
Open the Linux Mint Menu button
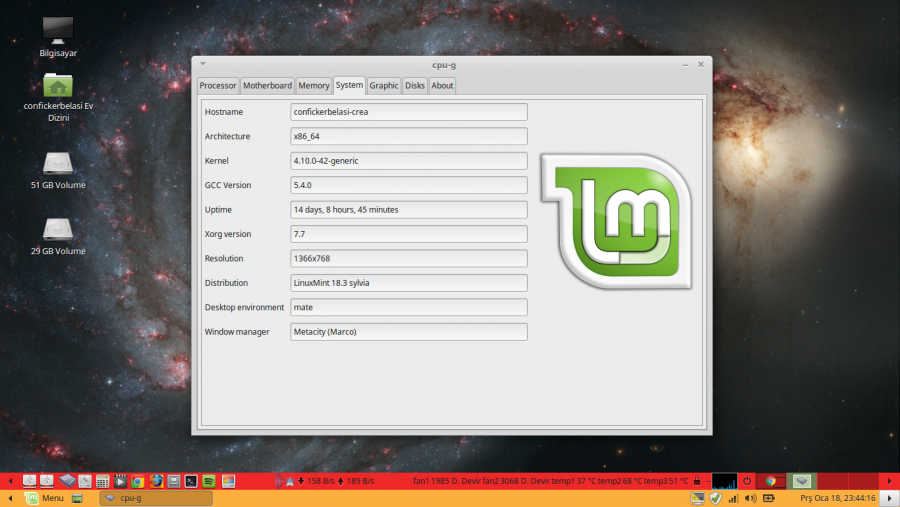click(45, 498)
